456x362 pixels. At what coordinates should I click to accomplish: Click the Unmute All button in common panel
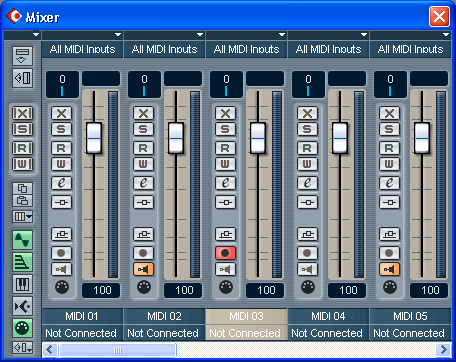click(x=22, y=113)
